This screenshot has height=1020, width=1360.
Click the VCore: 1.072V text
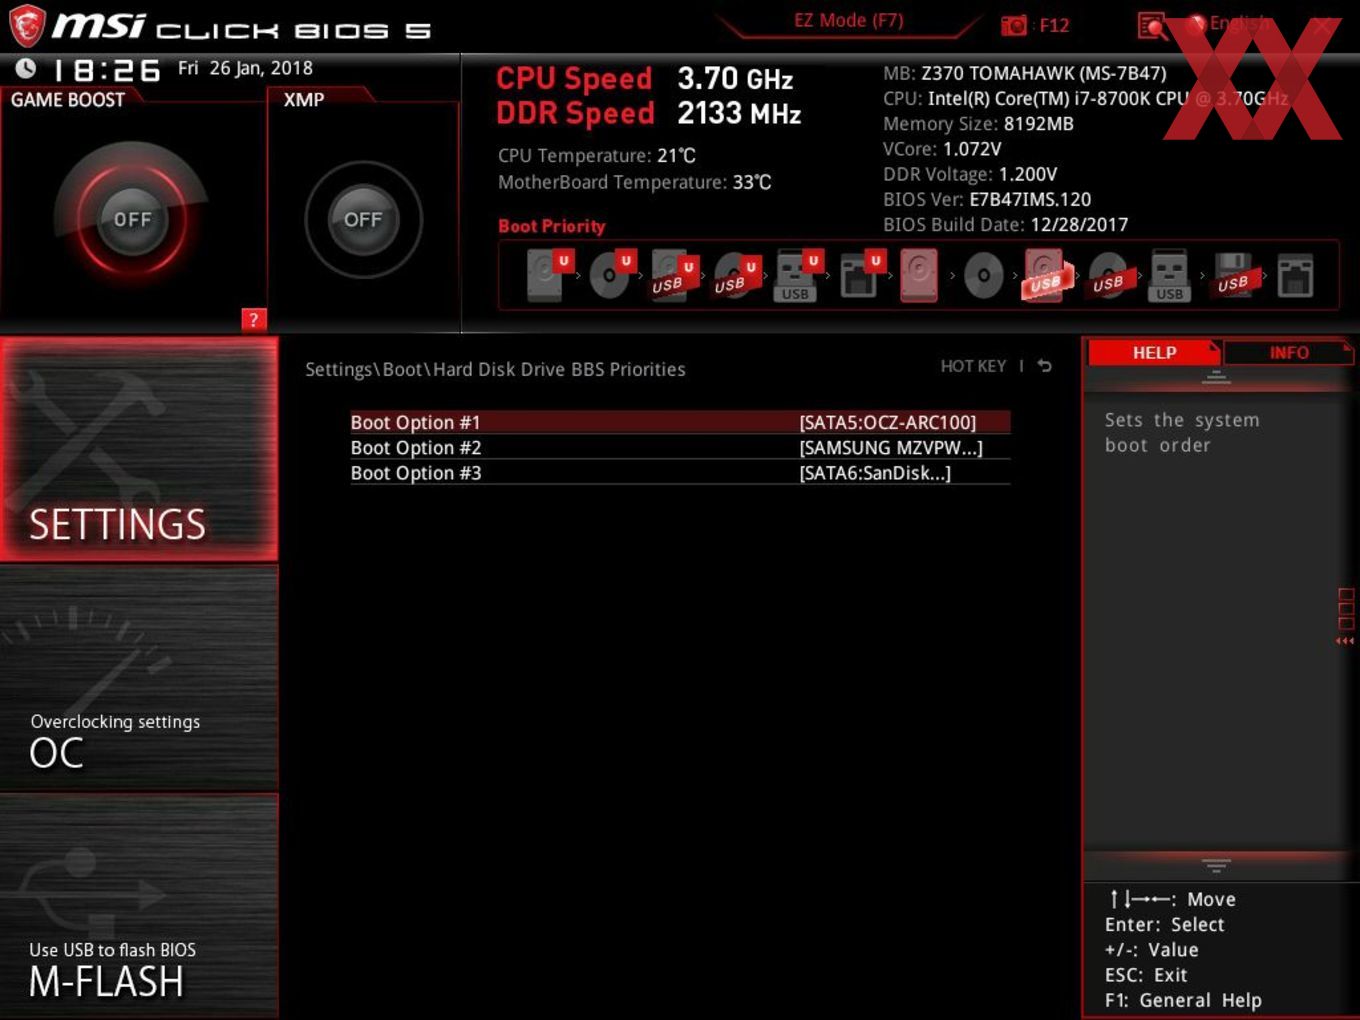942,149
